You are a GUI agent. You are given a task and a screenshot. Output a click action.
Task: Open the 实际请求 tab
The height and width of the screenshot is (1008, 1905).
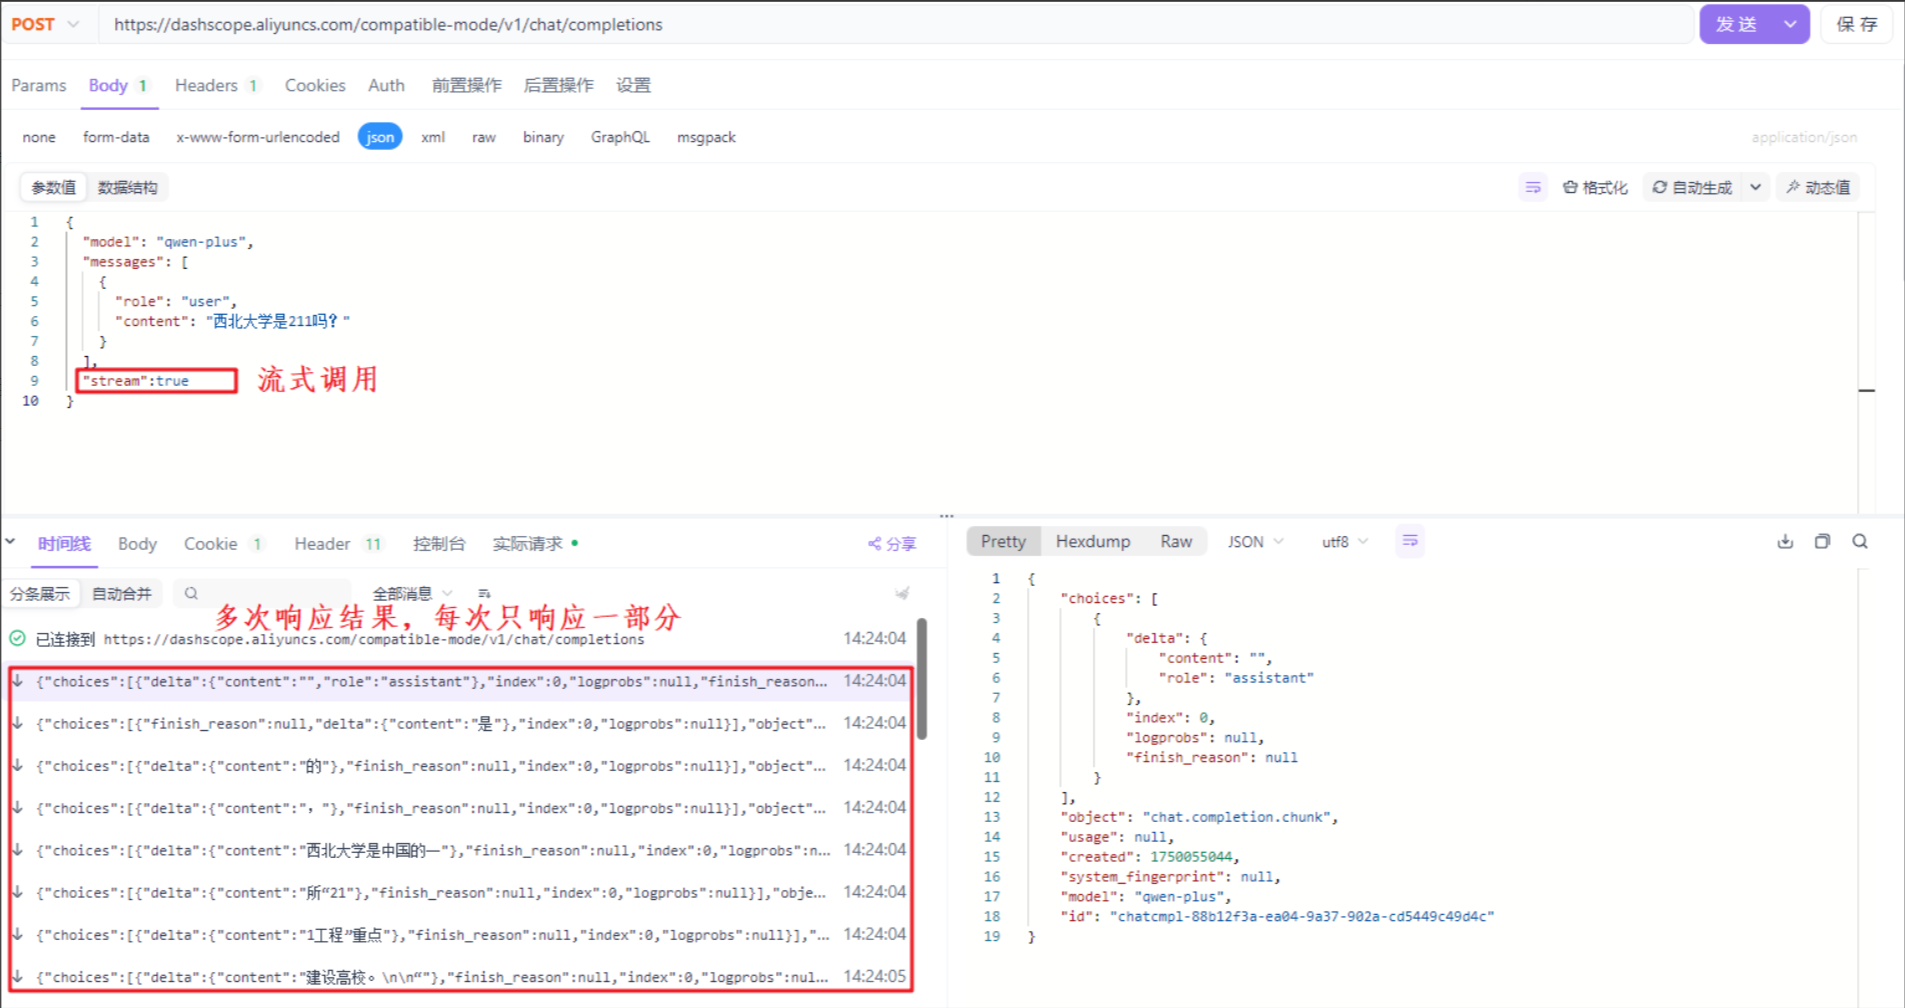[534, 544]
